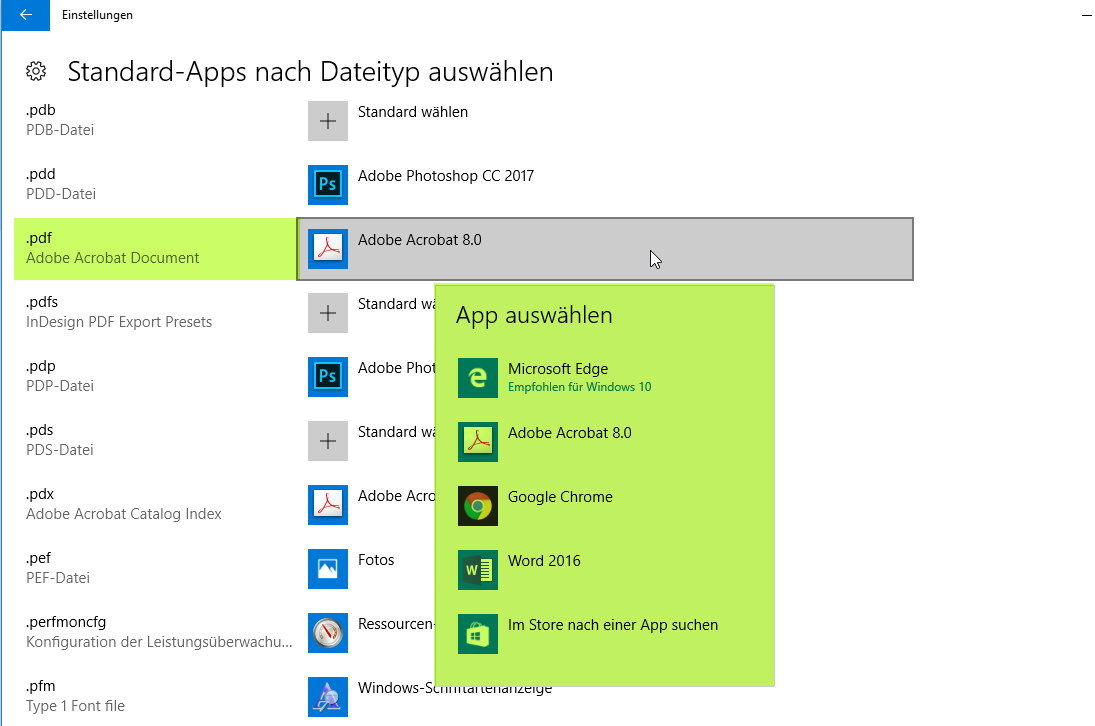Click the settings gear icon beside the title

click(36, 71)
